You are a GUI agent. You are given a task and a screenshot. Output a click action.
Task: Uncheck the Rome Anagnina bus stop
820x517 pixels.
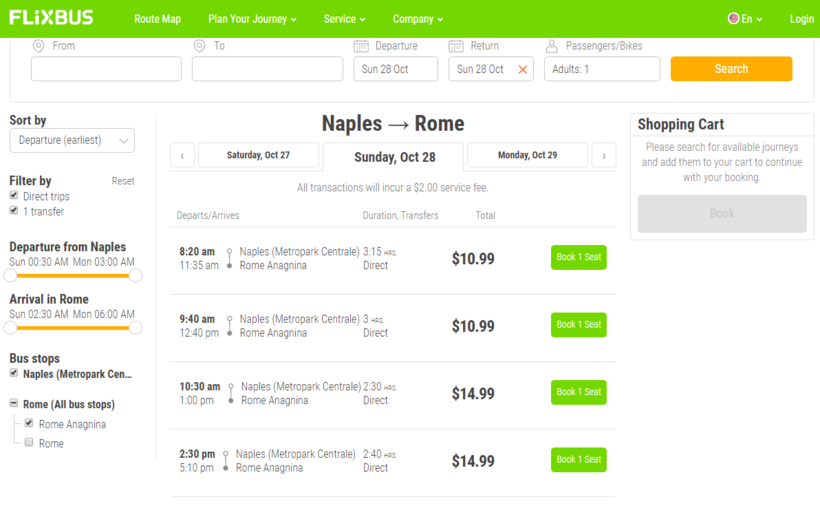point(29,423)
